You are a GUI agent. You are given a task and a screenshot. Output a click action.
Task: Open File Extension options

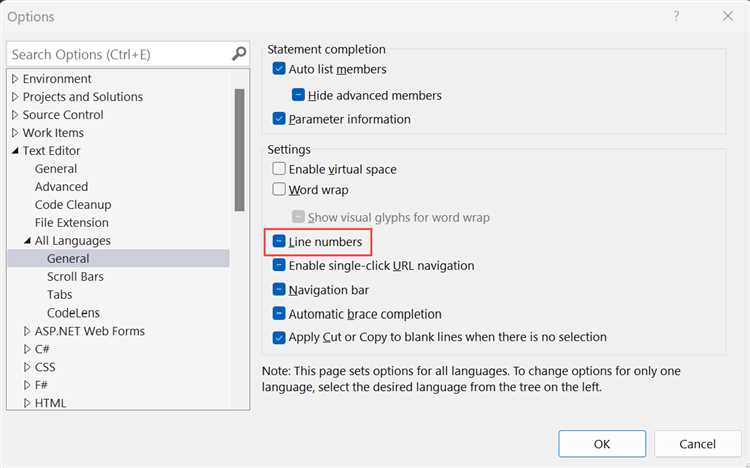click(x=71, y=223)
